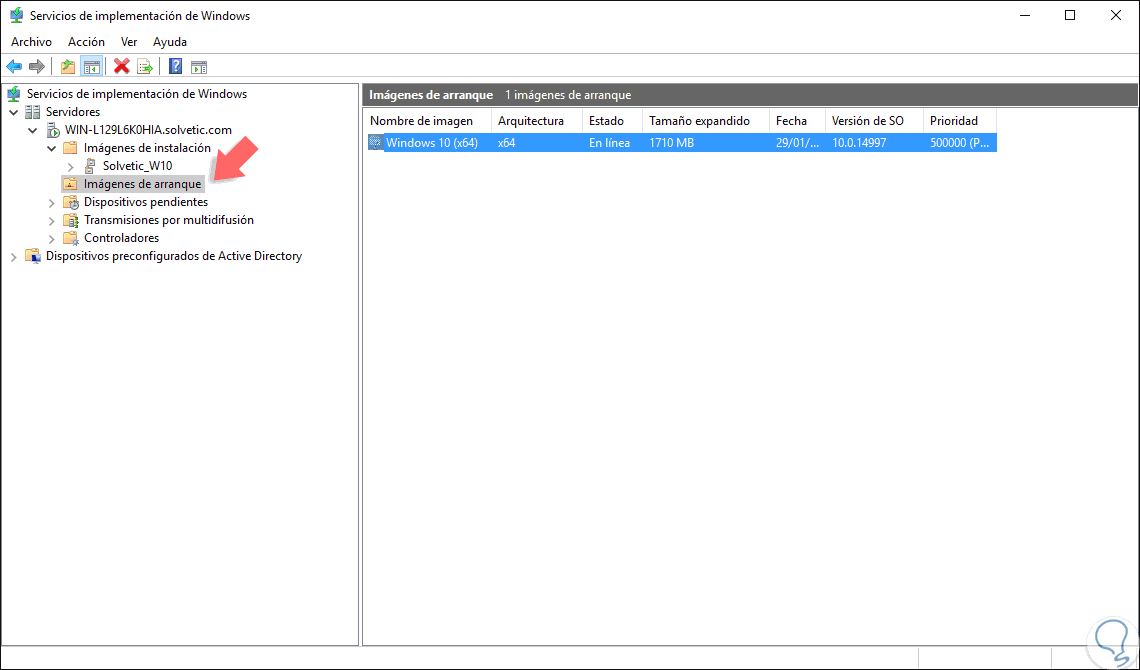
Task: Open Help via the question mark icon
Action: coord(175,67)
